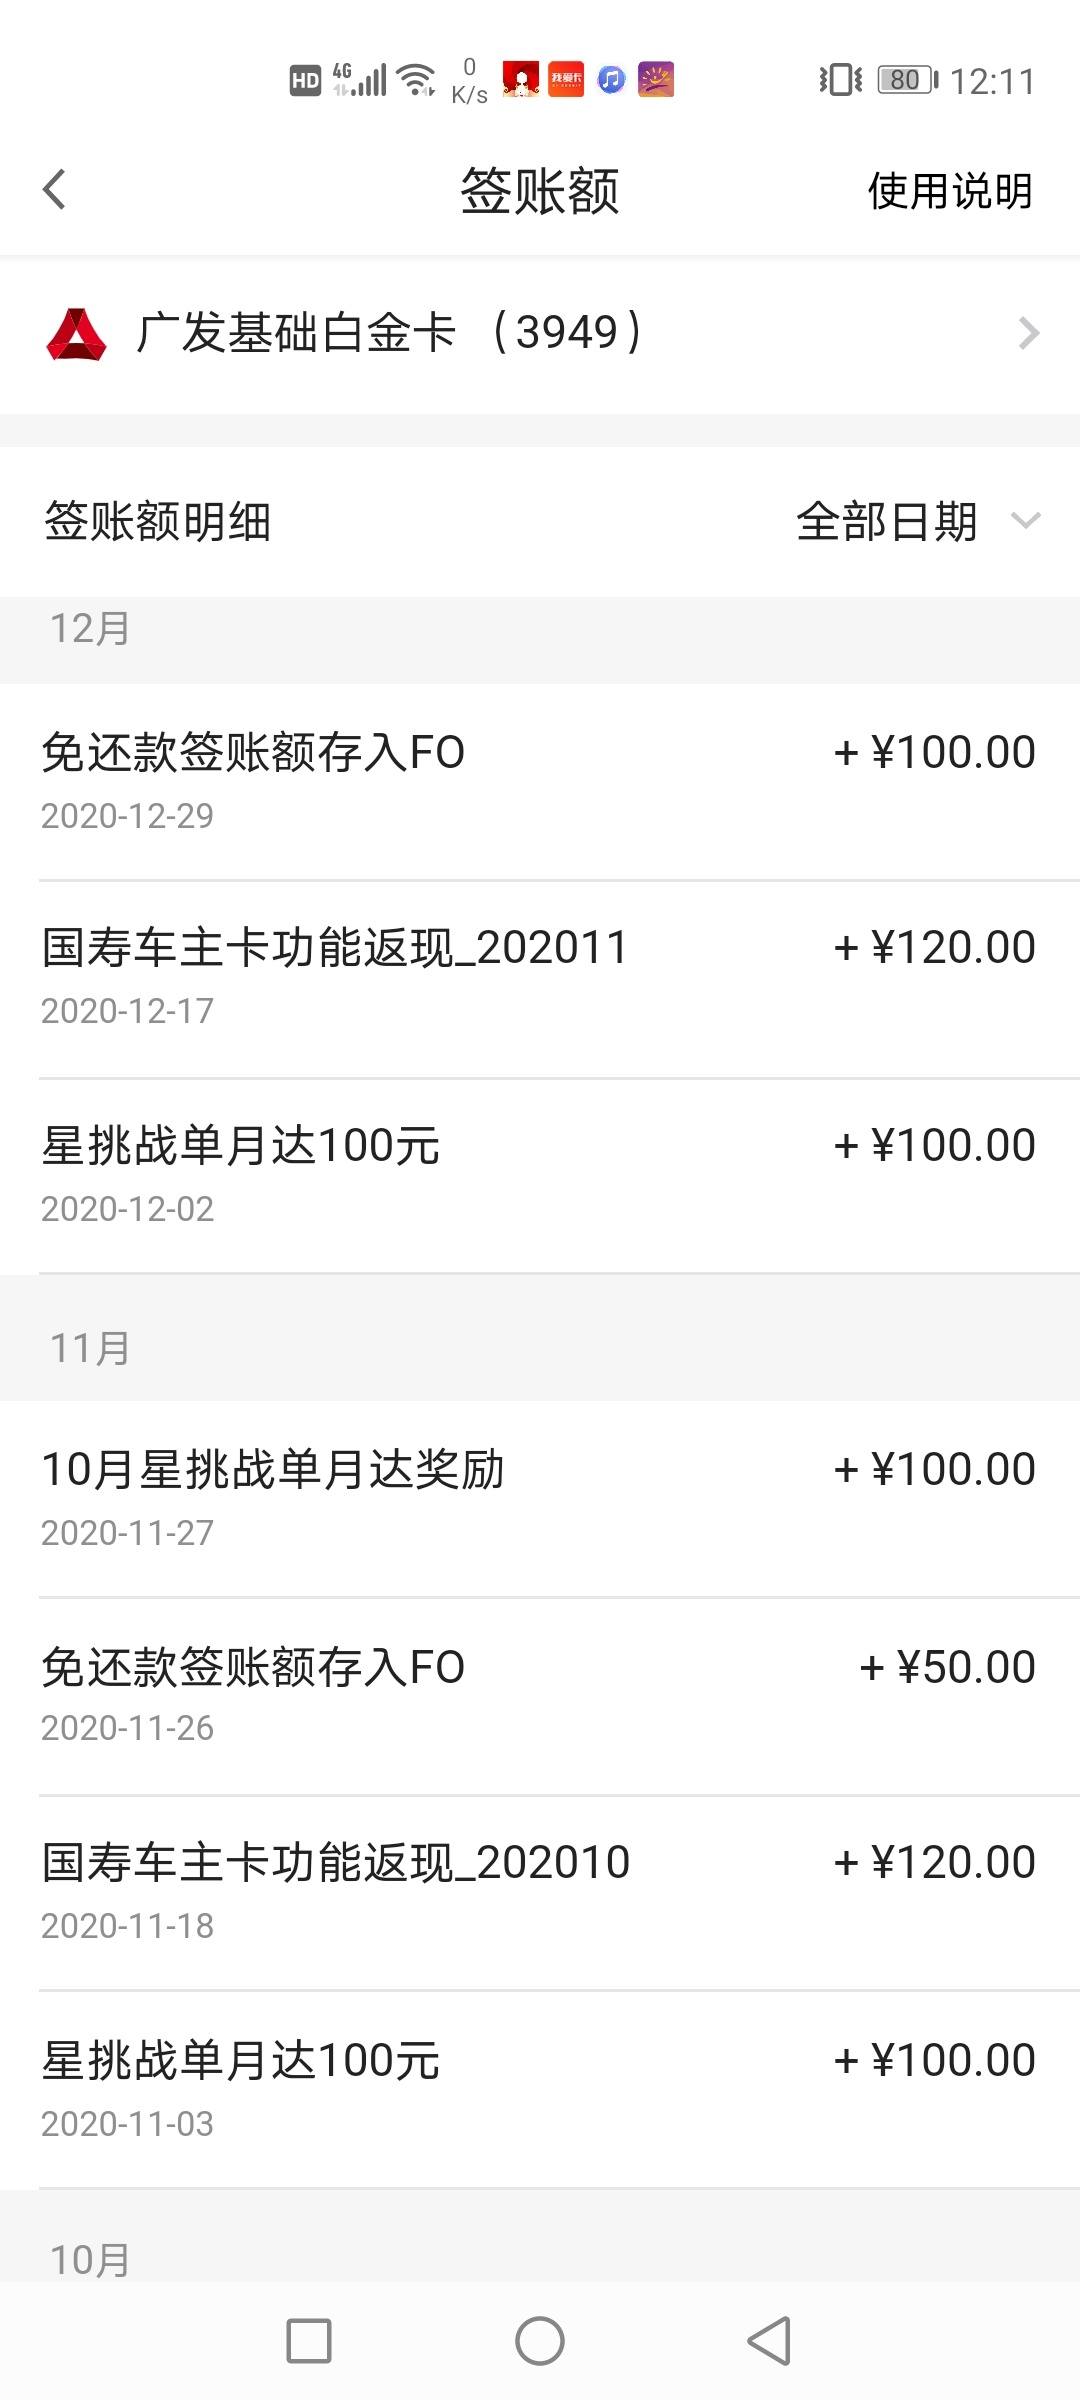The width and height of the screenshot is (1080, 2400).
Task: Tap the dropdown arrow beside 全部日期
Action: (x=1026, y=521)
